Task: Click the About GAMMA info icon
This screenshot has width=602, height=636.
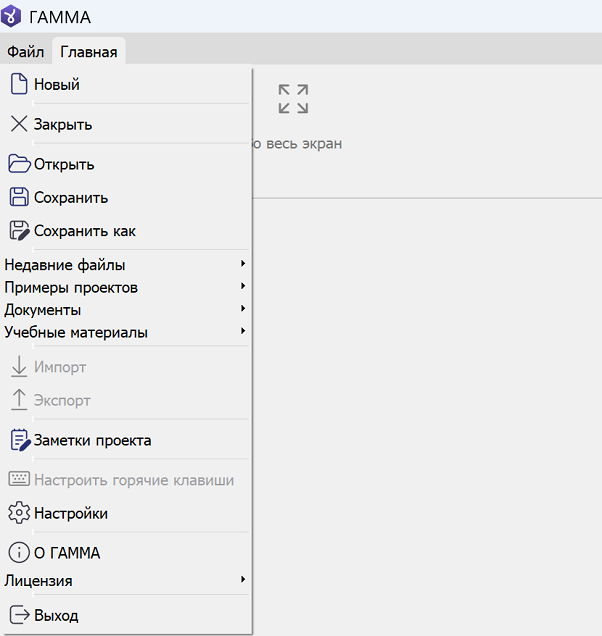Action: tap(19, 553)
